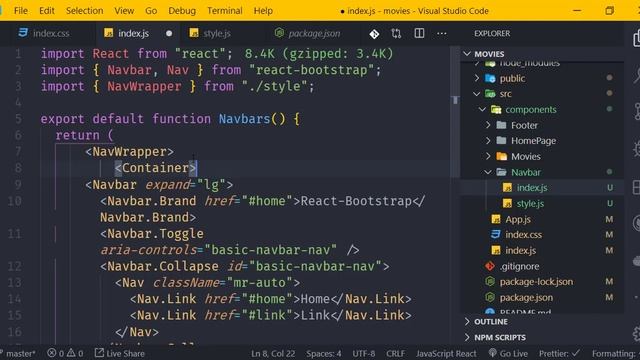Open the File menu
This screenshot has height=360, width=640.
[21, 11]
